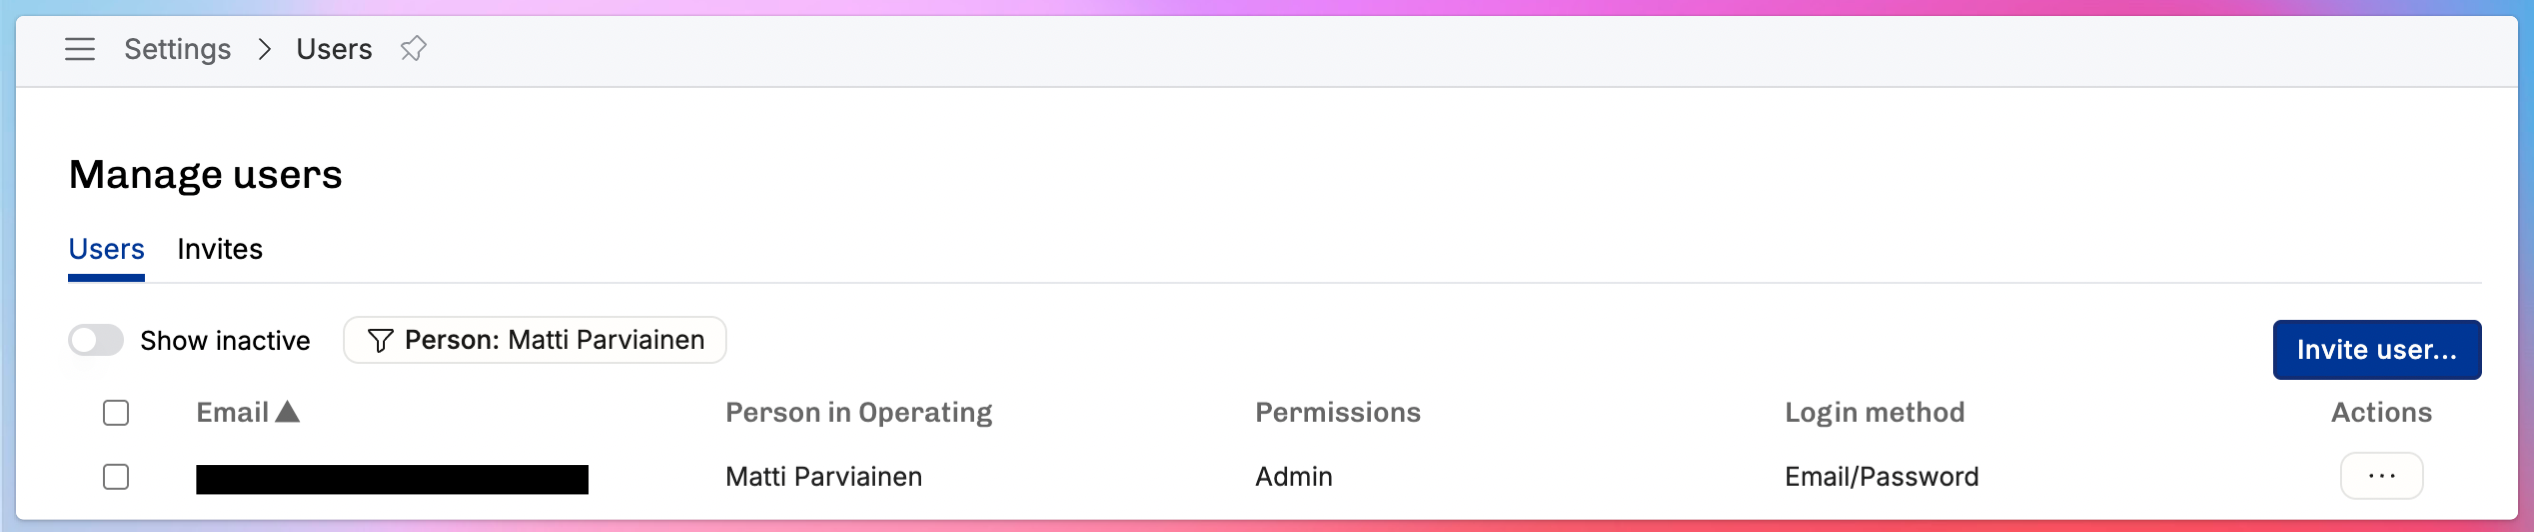The height and width of the screenshot is (532, 2536).
Task: Sort by the Email column header
Action: pyautogui.click(x=232, y=412)
